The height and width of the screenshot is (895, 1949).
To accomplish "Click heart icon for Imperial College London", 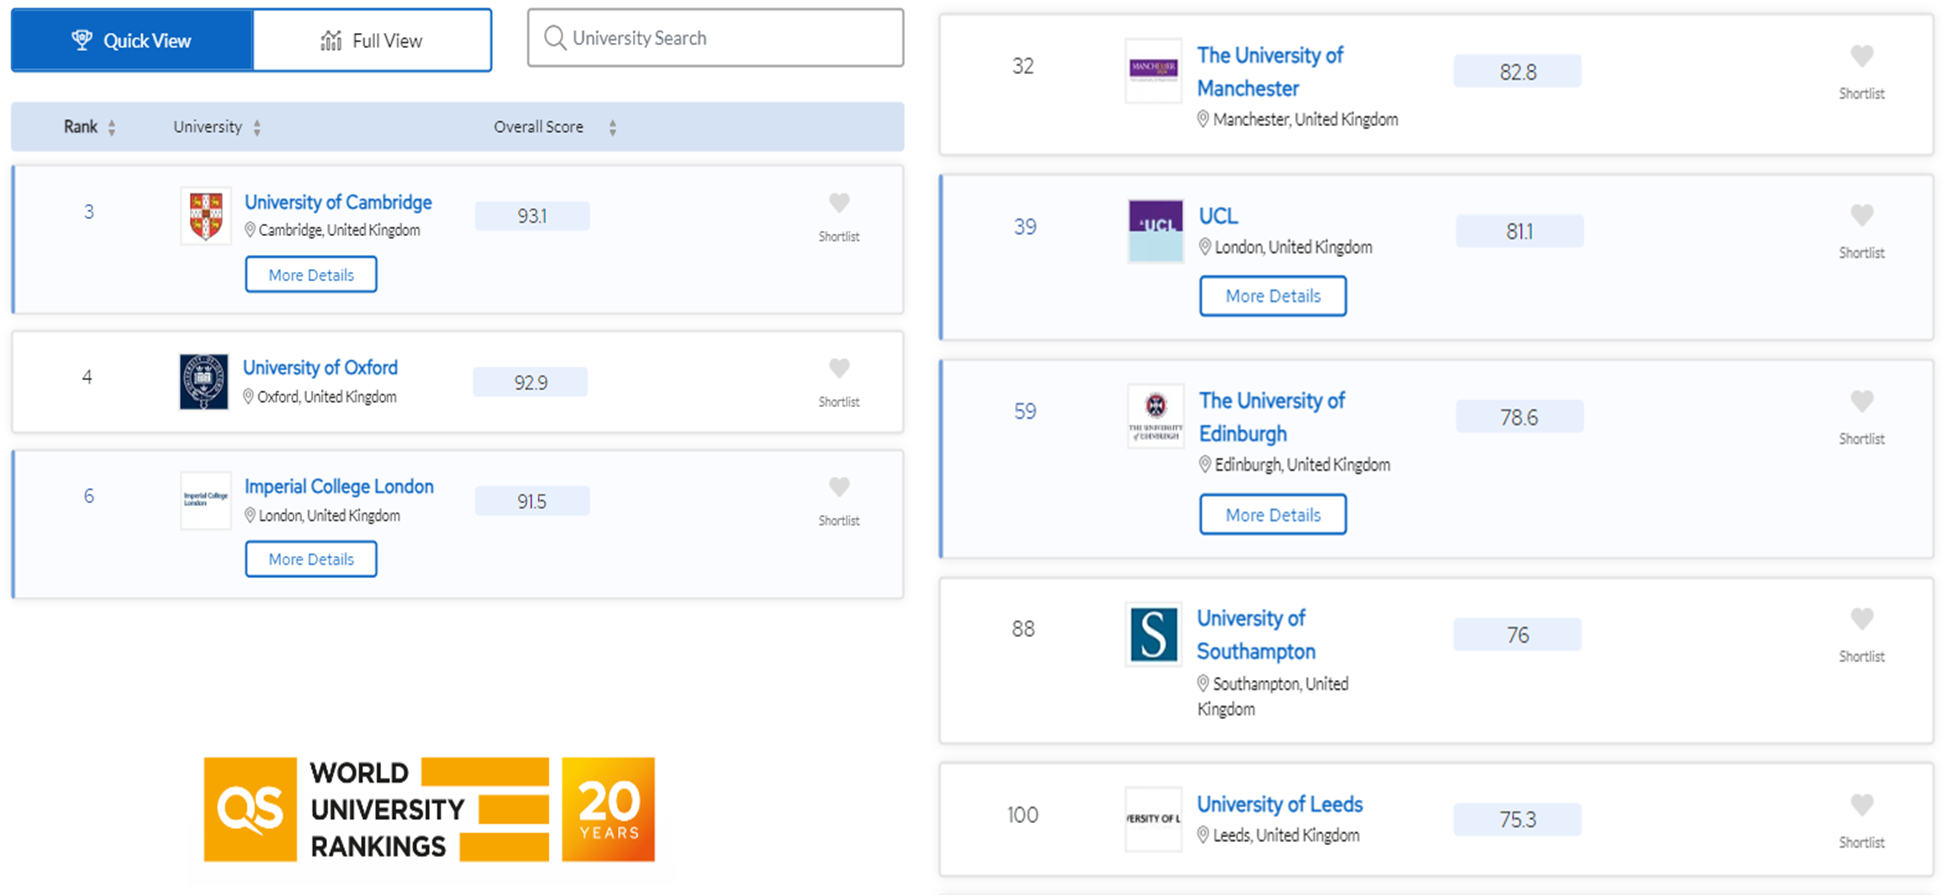I will click(839, 487).
